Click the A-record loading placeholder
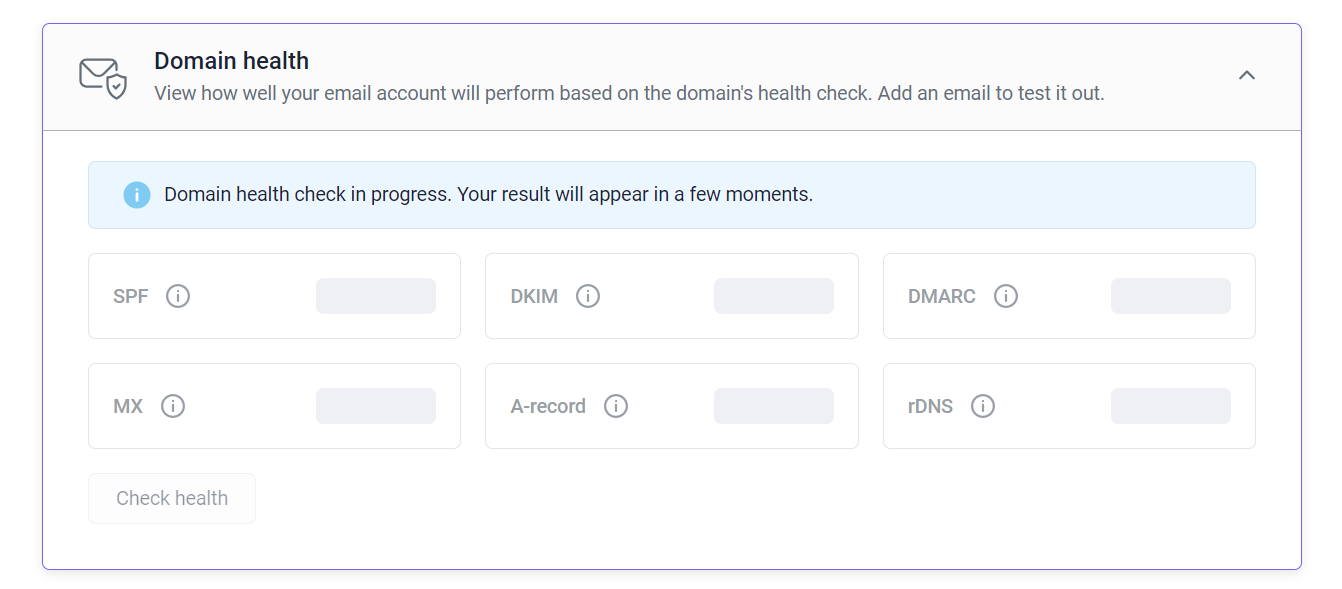 774,406
